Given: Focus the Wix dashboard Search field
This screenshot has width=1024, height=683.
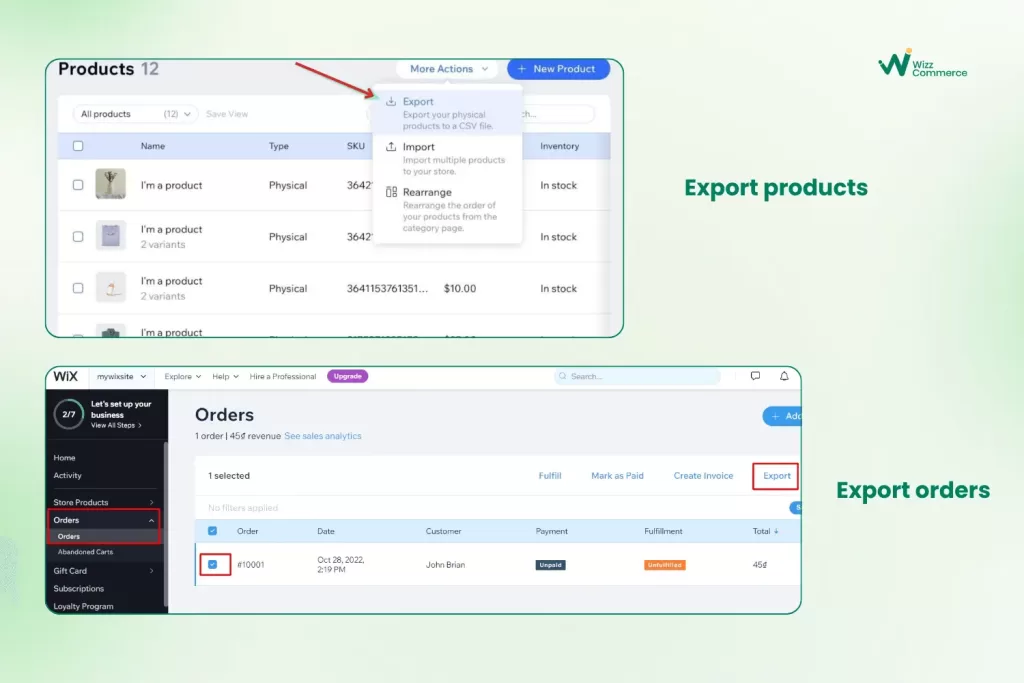Looking at the screenshot, I should click(x=637, y=376).
